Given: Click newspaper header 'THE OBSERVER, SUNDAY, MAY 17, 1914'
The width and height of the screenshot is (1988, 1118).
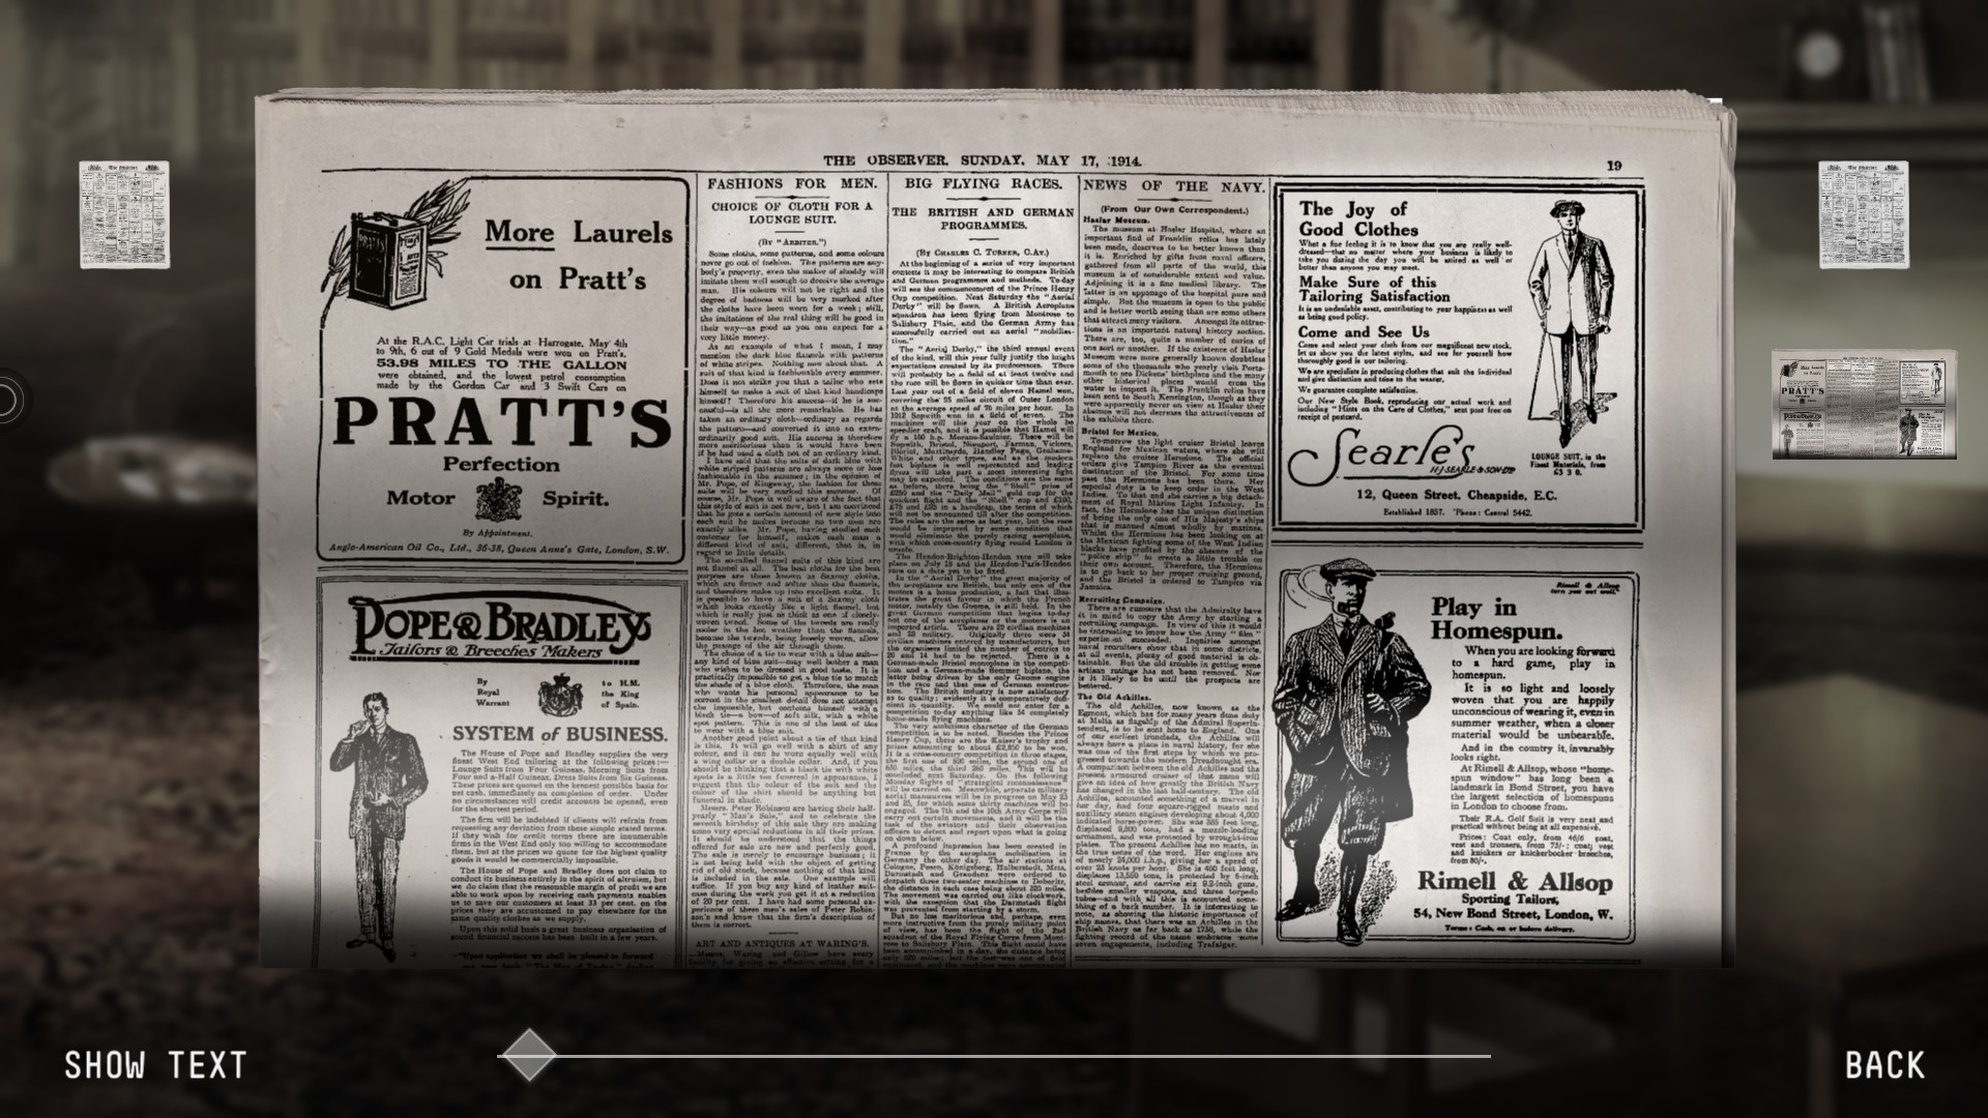Looking at the screenshot, I should [982, 161].
